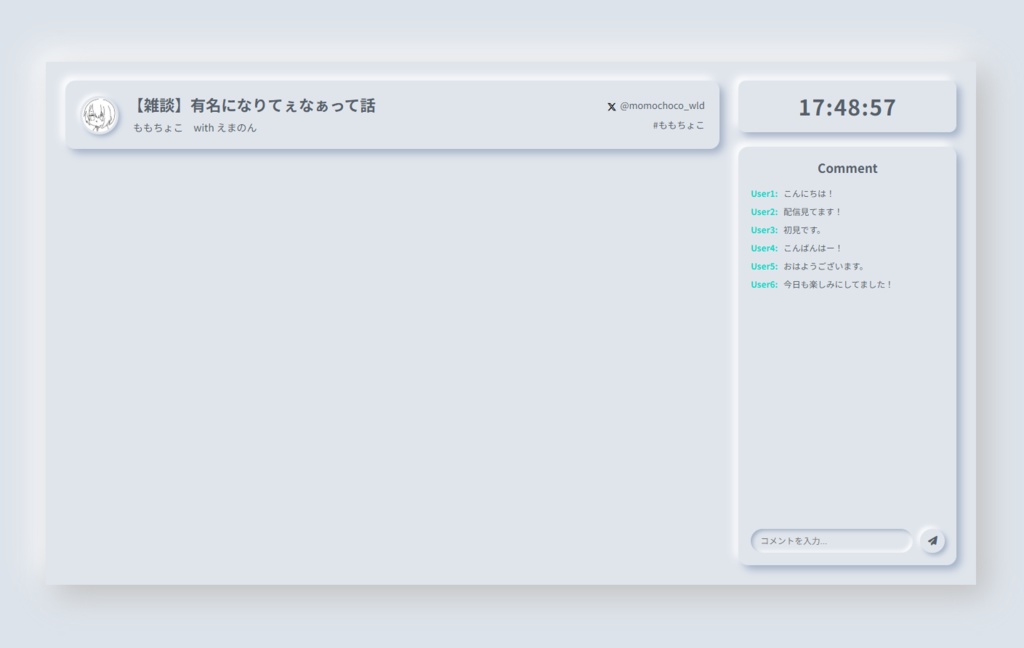
Task: Click User4 username
Action: 764,249
